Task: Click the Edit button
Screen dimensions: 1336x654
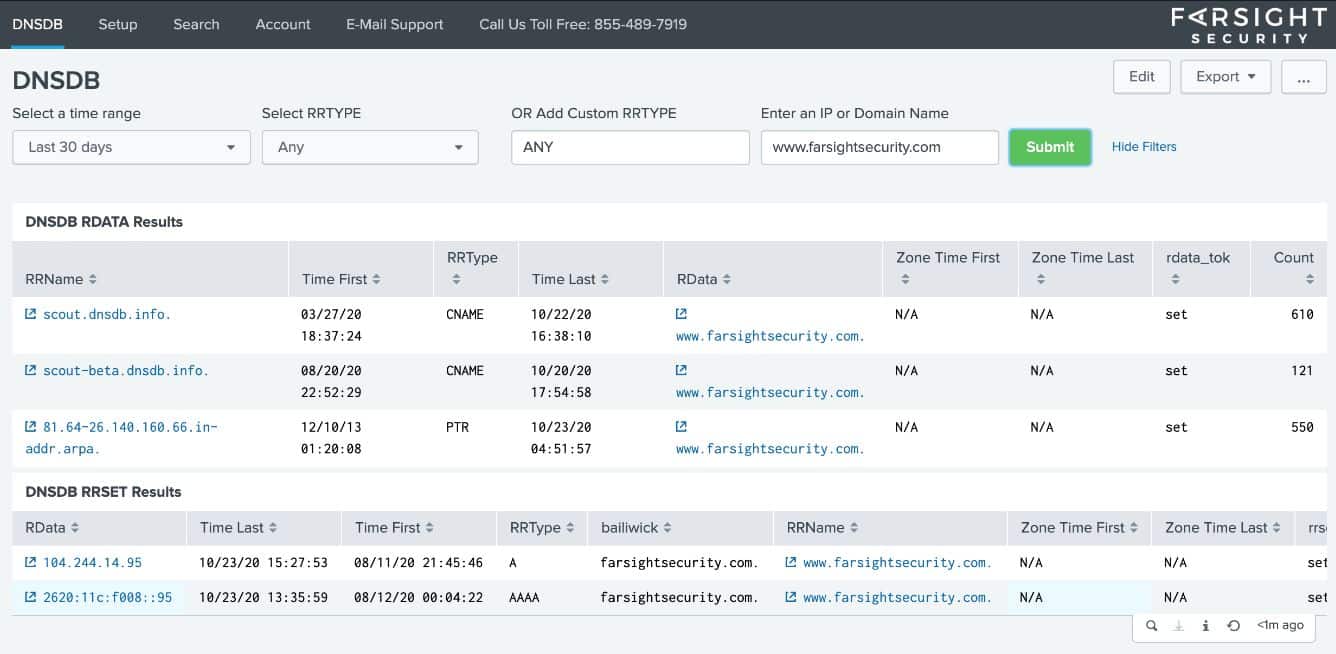Action: pyautogui.click(x=1142, y=77)
